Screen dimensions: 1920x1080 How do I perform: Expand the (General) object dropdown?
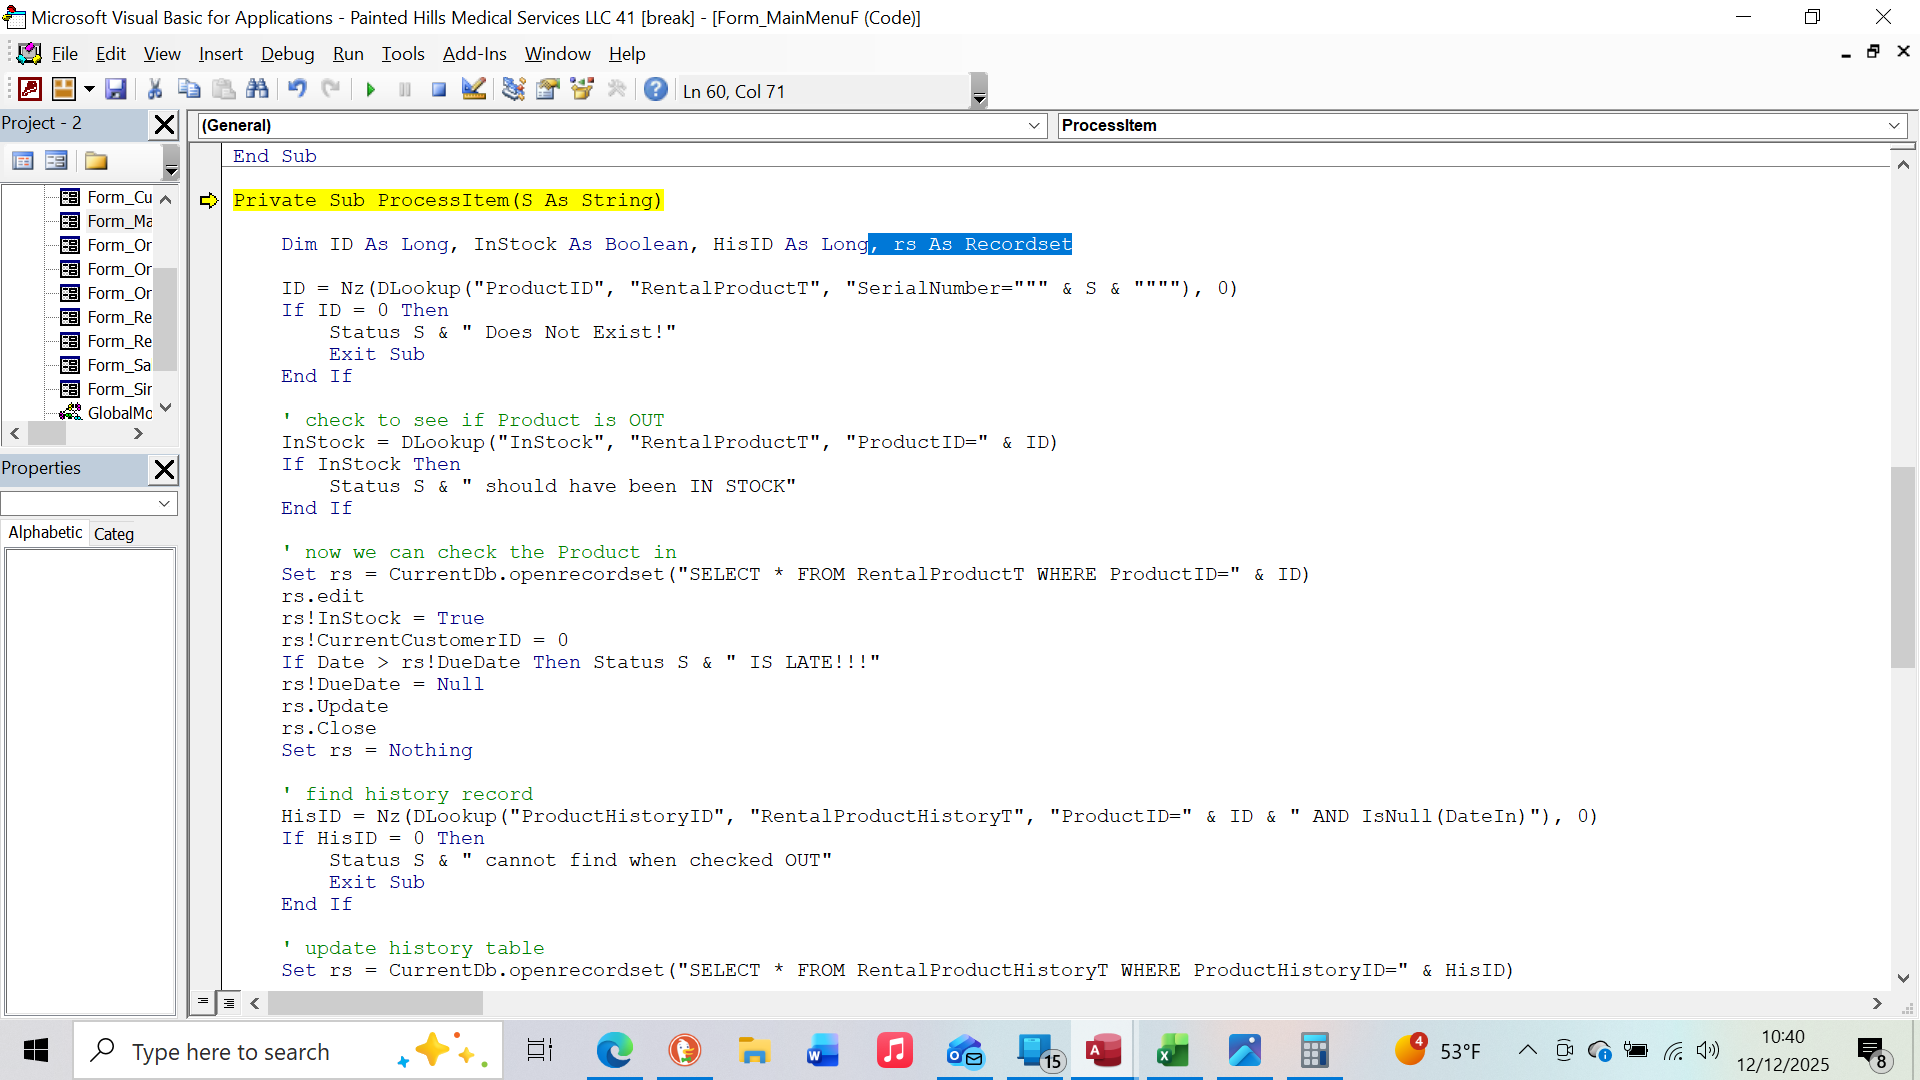click(x=1034, y=125)
